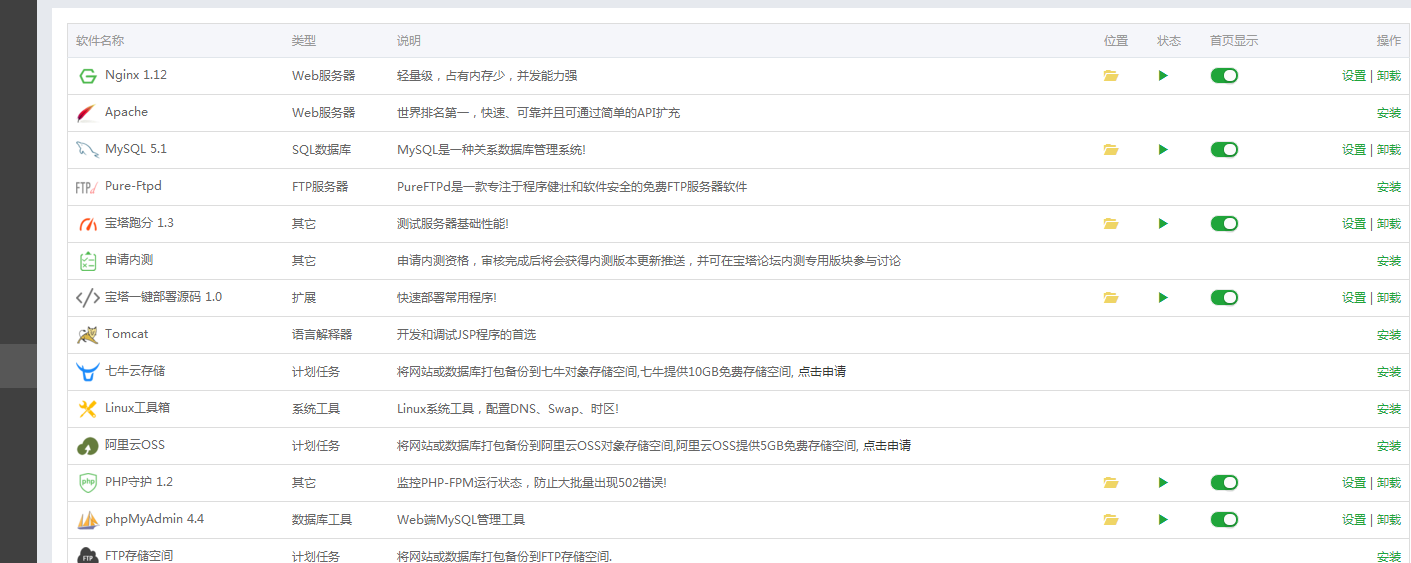Click 宝塔一键部署源码 status play arrow
Image resolution: width=1411 pixels, height=563 pixels.
click(x=1163, y=298)
